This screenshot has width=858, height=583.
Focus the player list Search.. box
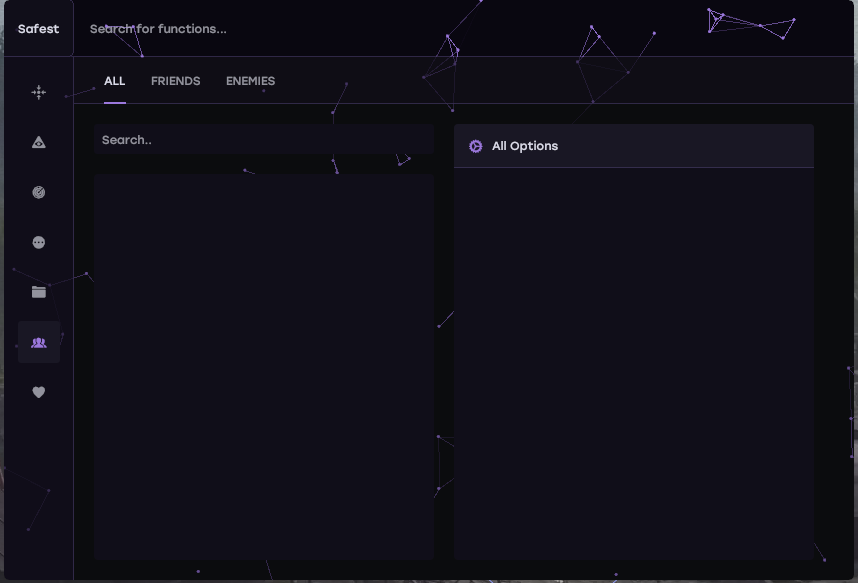[264, 140]
